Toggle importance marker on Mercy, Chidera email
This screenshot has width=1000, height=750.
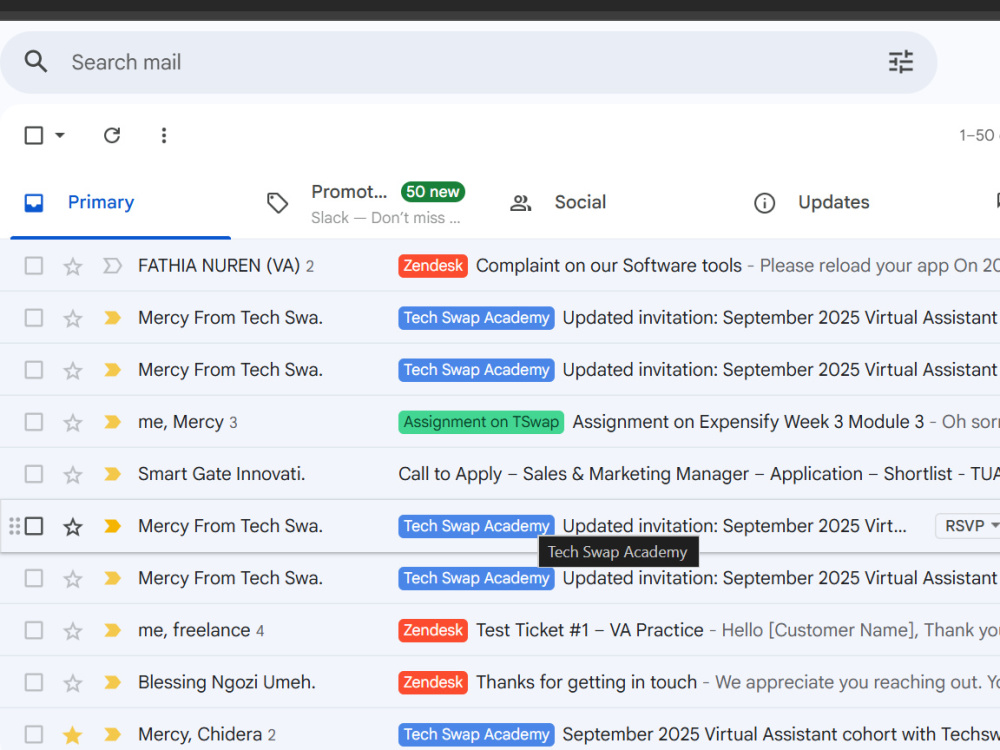click(112, 735)
